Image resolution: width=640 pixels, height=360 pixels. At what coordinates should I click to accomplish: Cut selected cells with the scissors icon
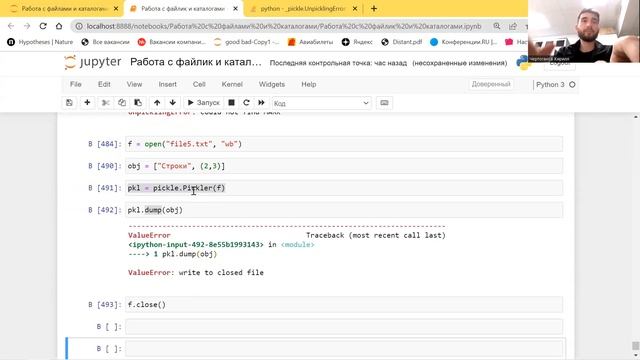point(106,103)
